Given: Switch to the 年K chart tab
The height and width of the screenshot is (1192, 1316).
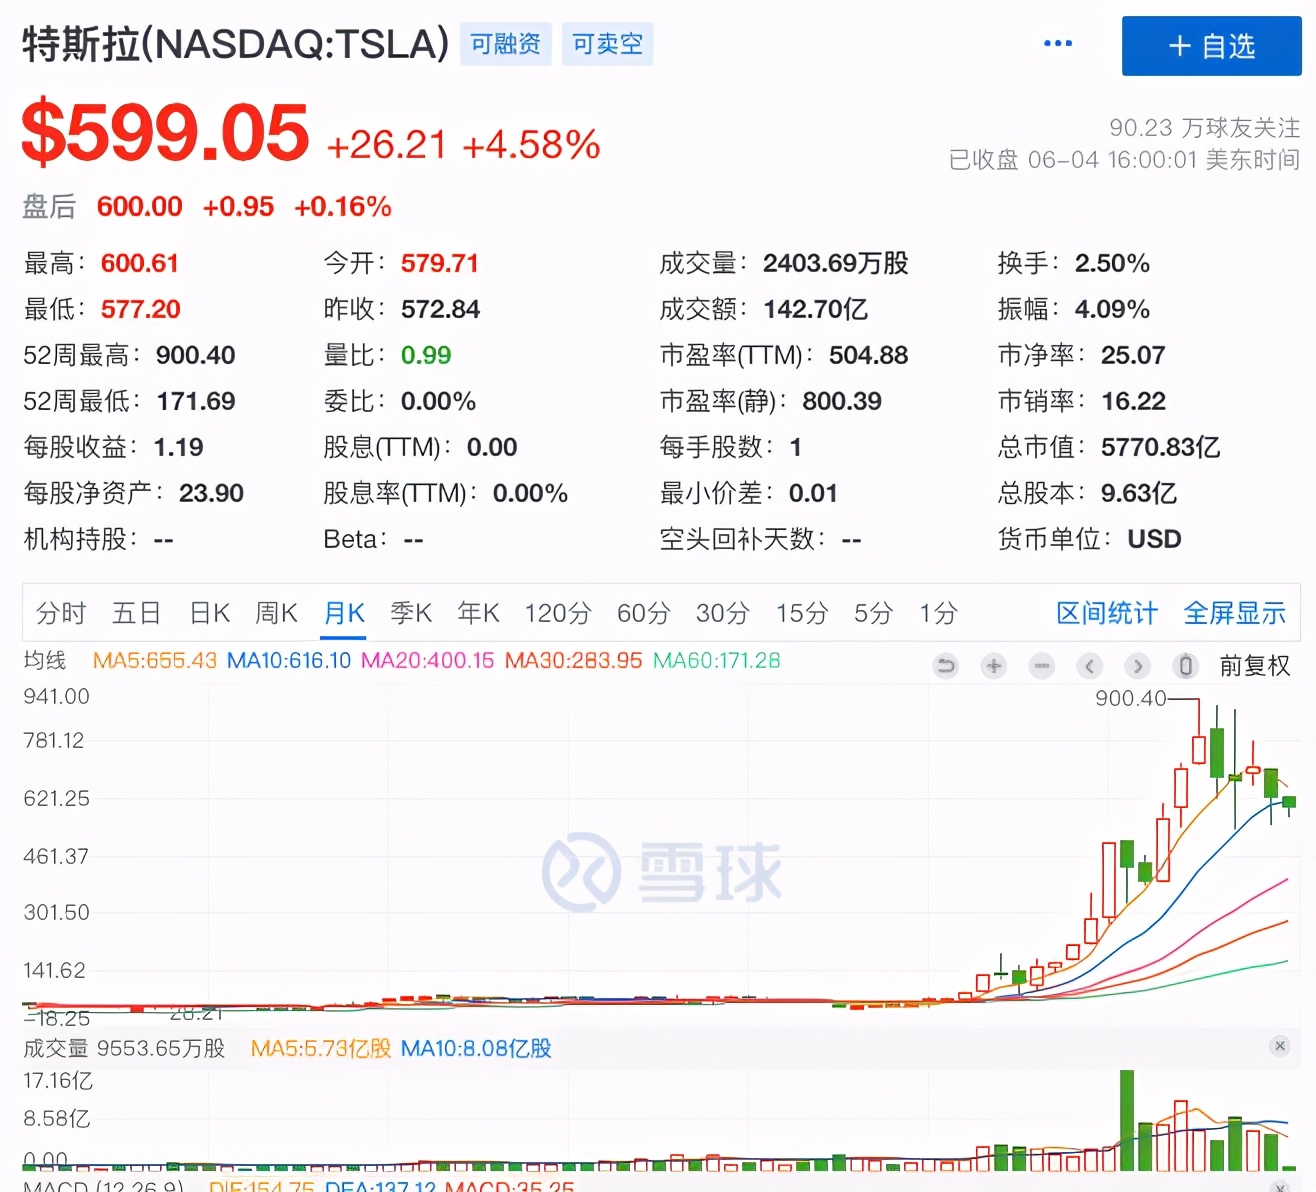Looking at the screenshot, I should click(478, 613).
